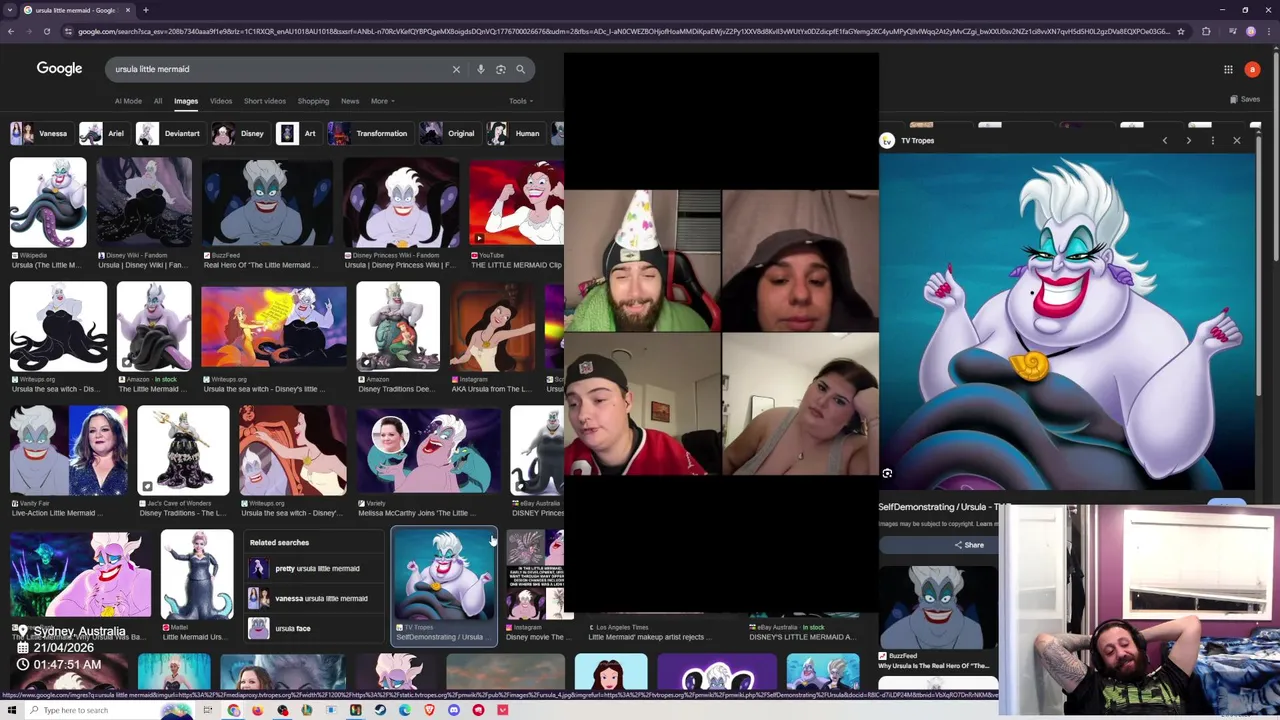Open Discord from the taskbar

click(x=454, y=710)
